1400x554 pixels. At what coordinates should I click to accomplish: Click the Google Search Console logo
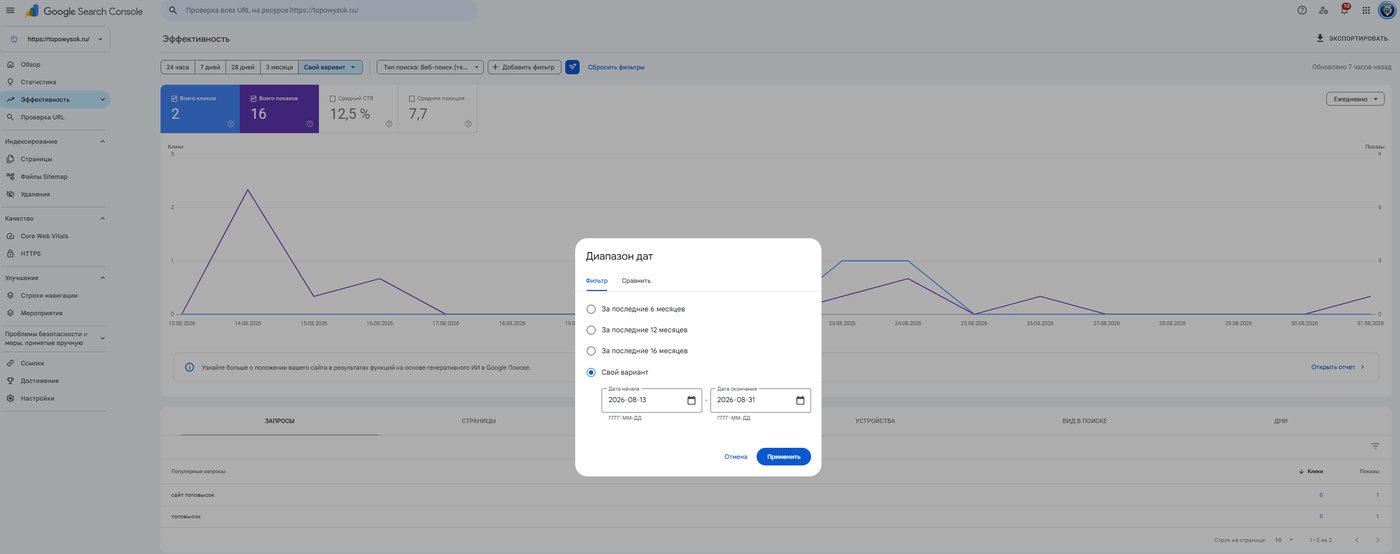(x=84, y=11)
